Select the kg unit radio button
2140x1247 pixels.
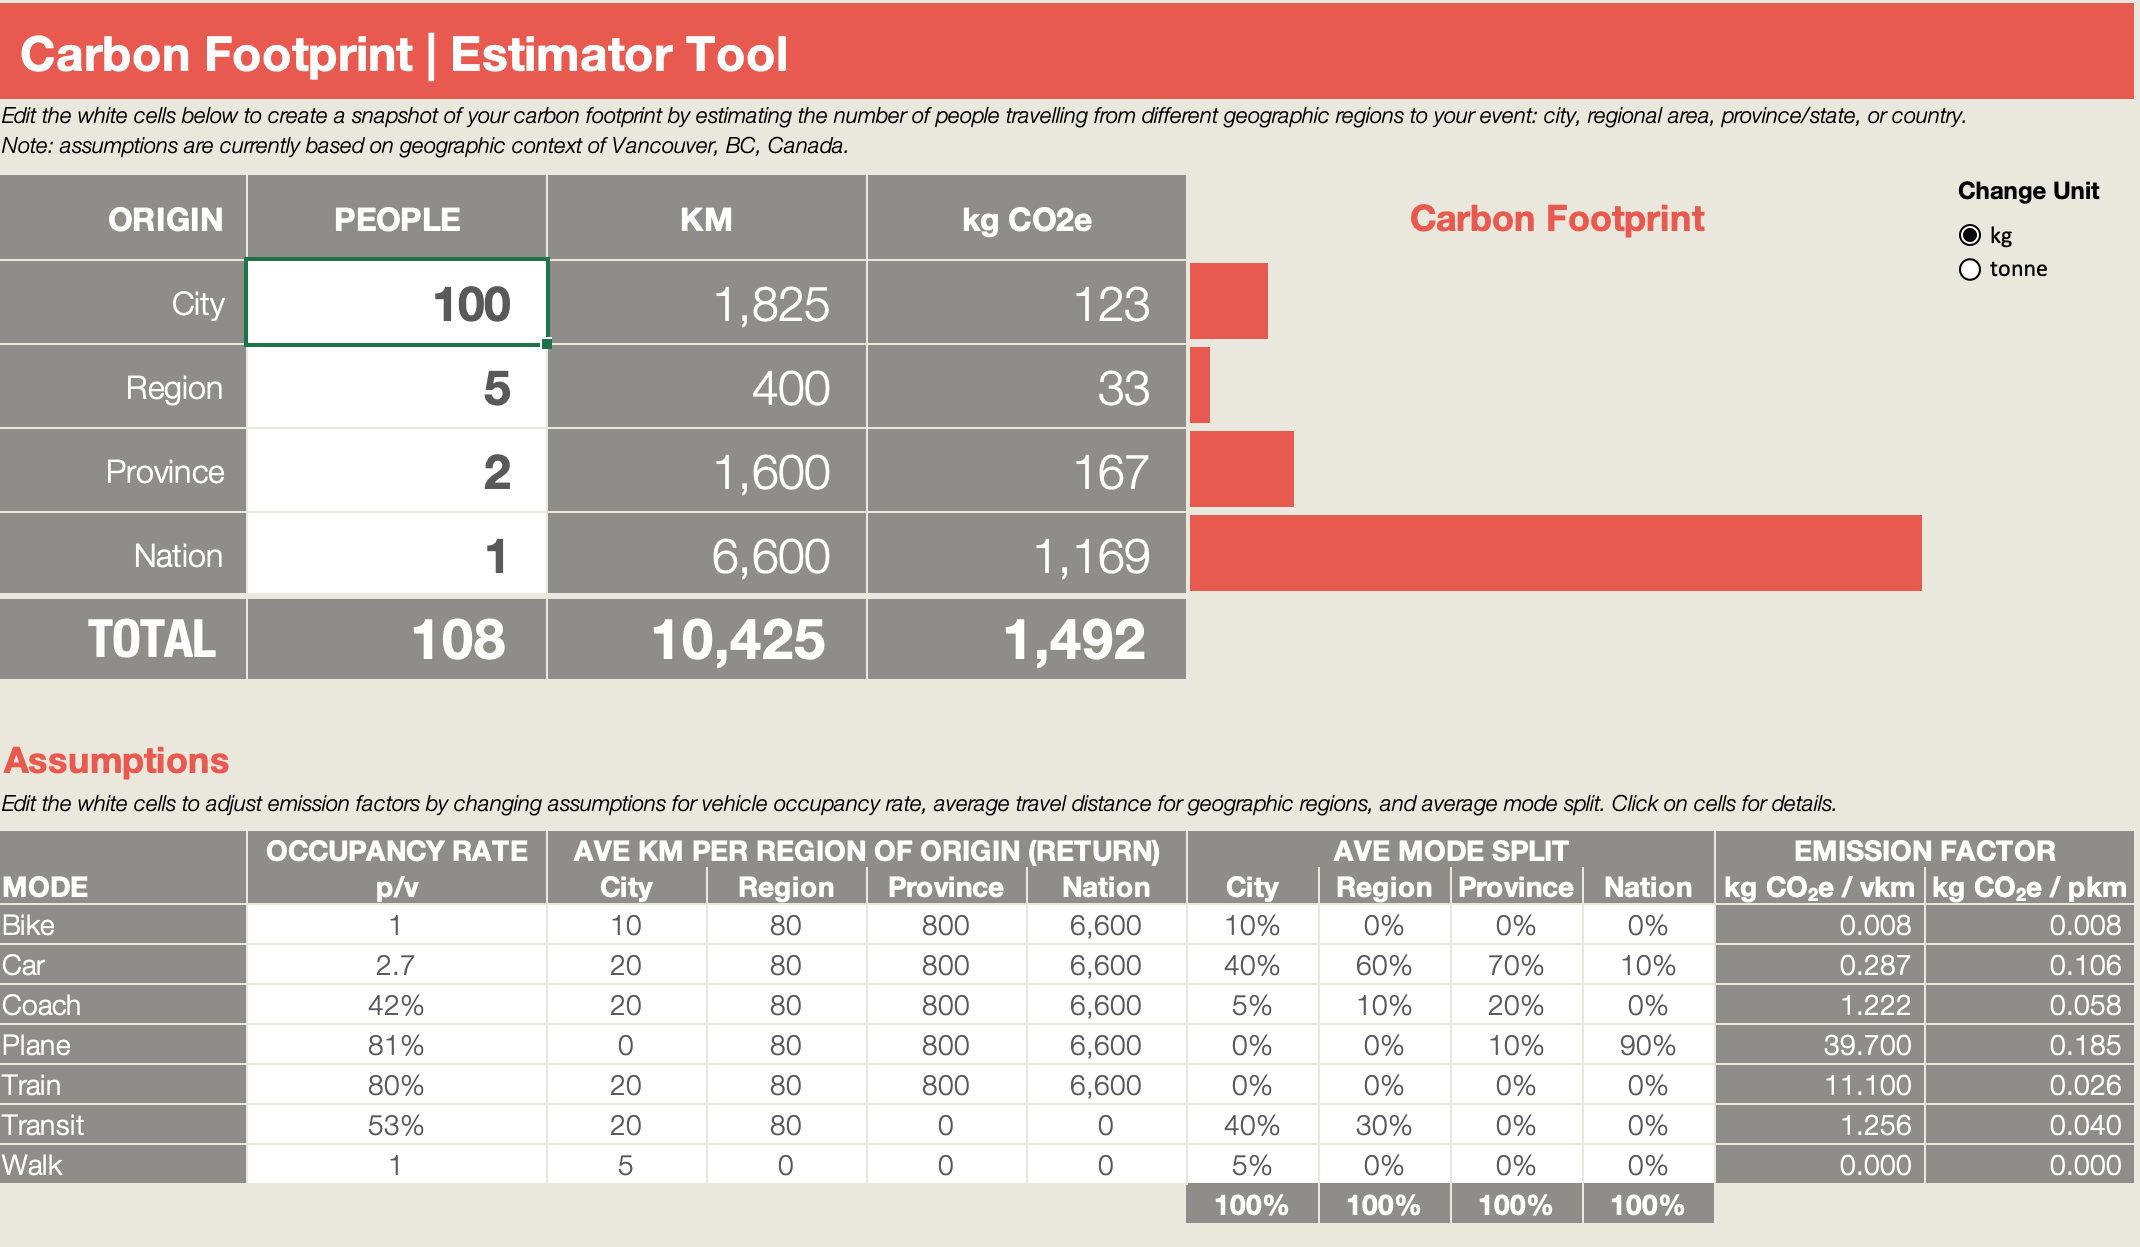click(1969, 235)
